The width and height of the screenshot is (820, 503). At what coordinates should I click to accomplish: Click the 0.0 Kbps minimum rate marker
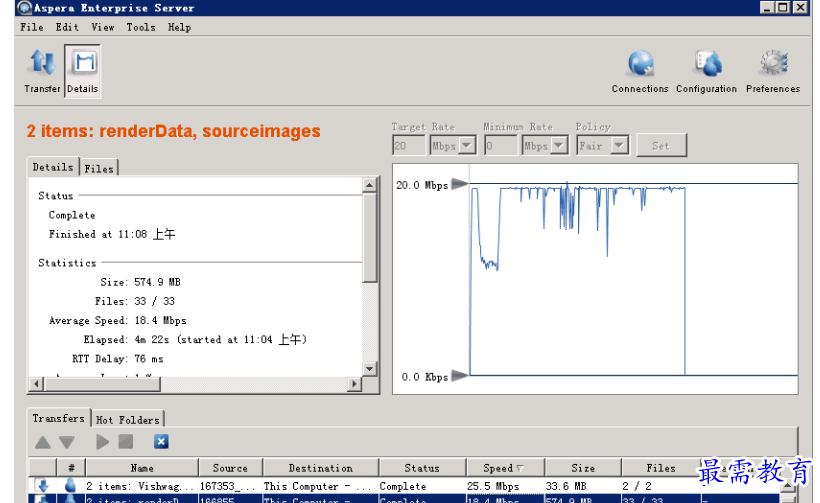coord(459,375)
